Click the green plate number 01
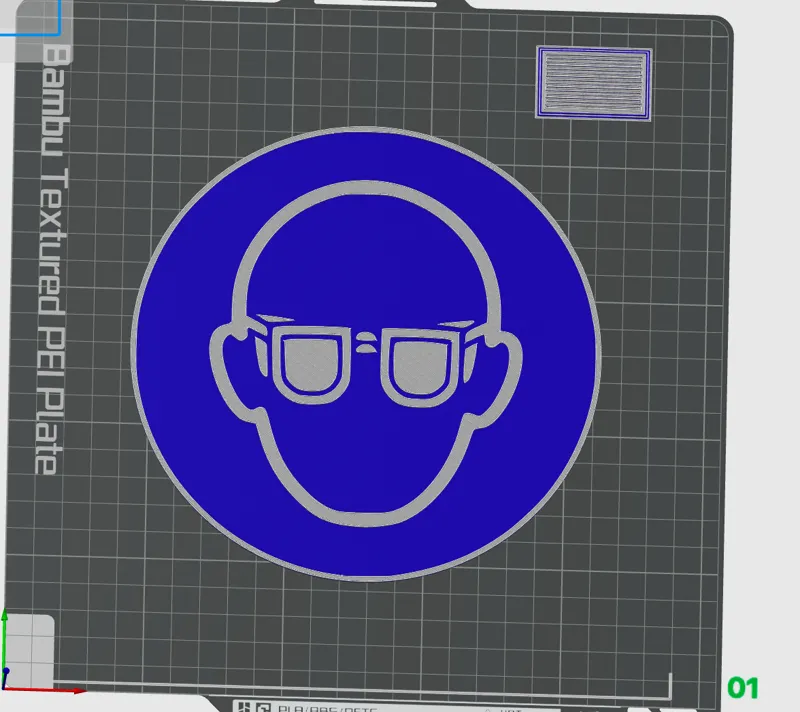Screen dimensions: 800x712 (743, 688)
